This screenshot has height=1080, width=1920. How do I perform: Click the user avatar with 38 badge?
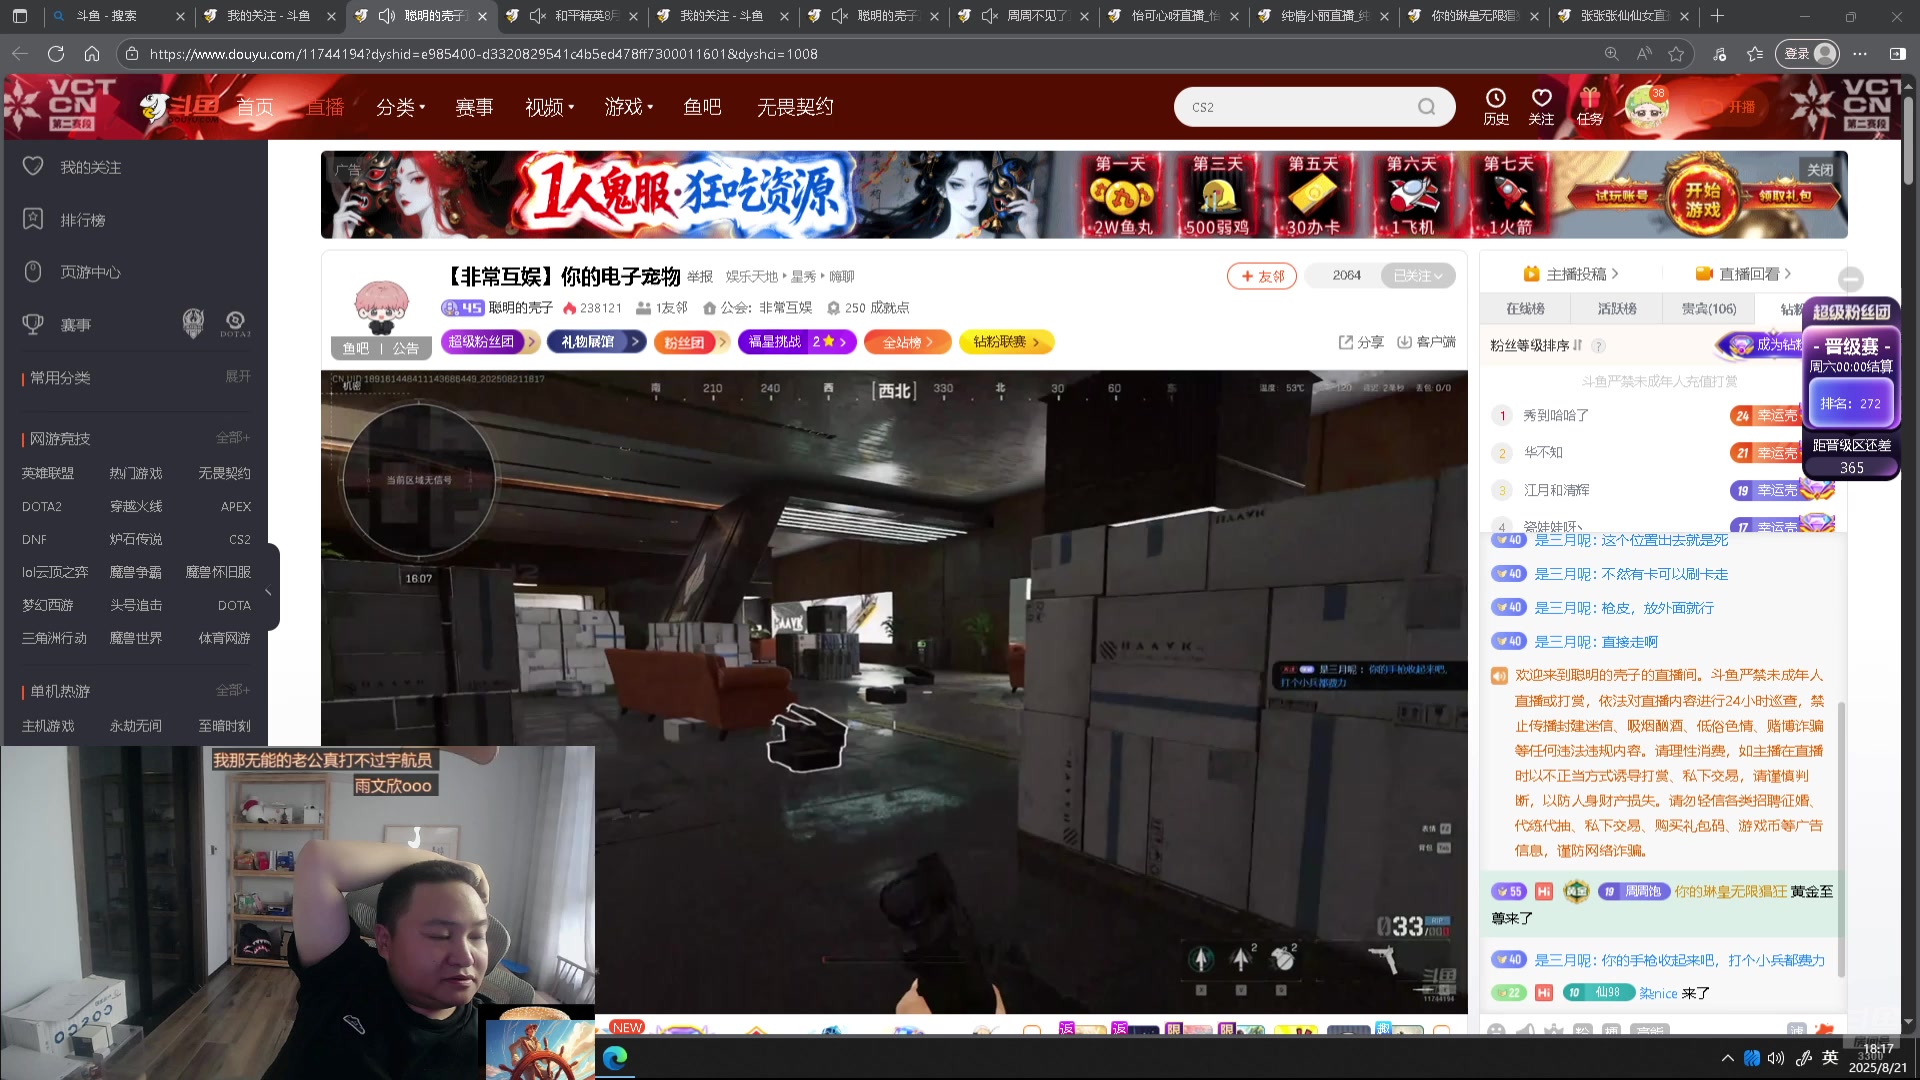pyautogui.click(x=1645, y=106)
